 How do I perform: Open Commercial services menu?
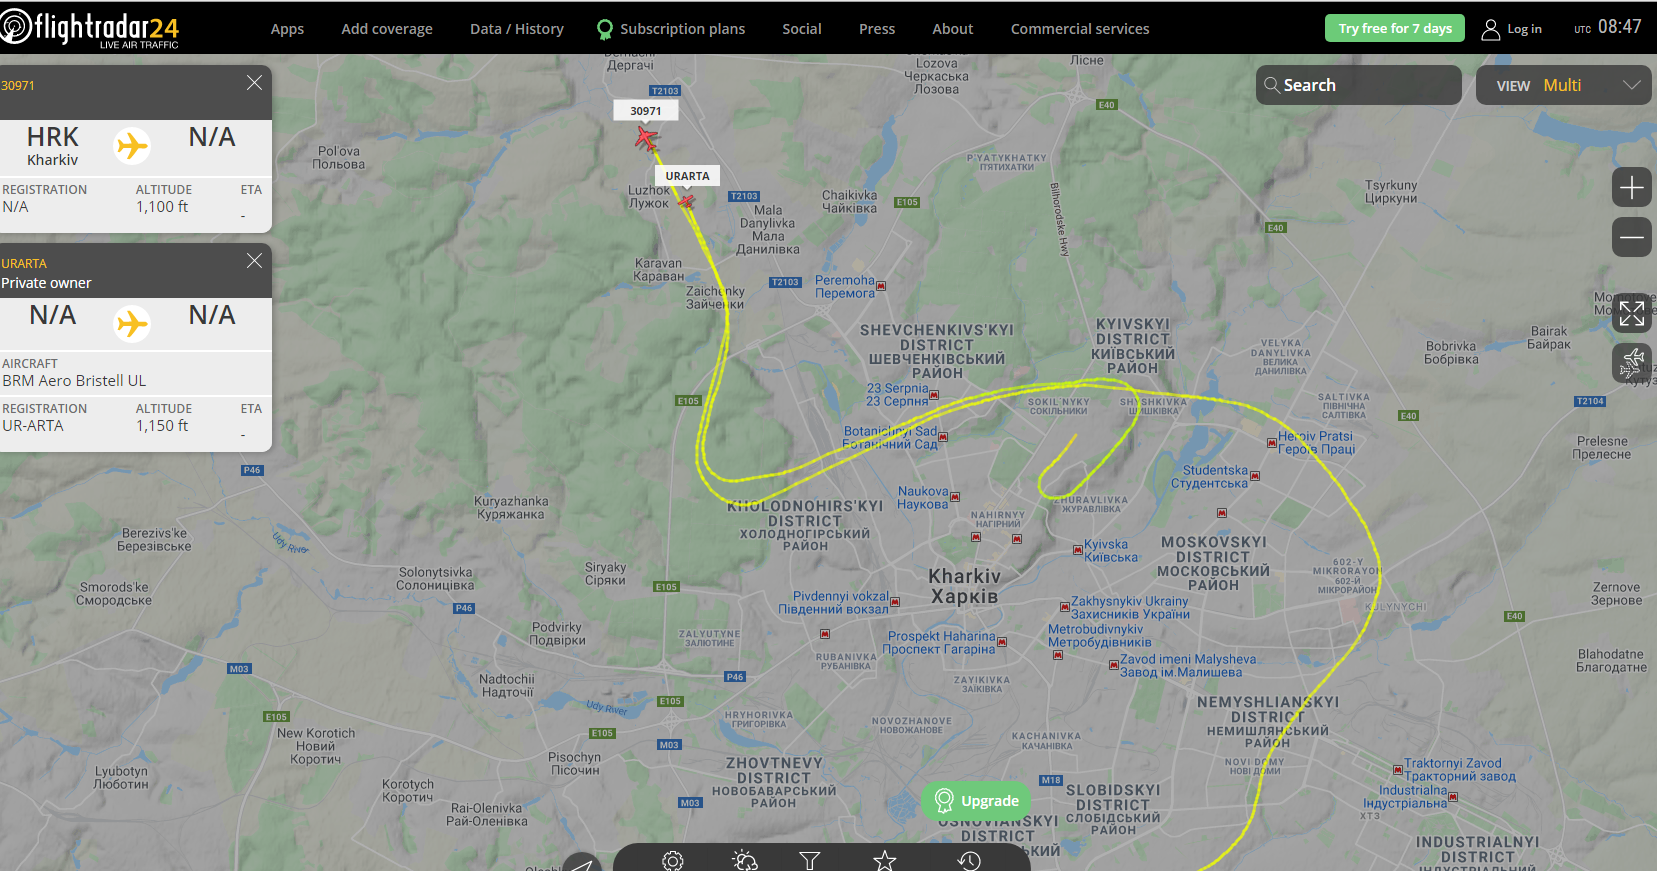pos(1080,29)
